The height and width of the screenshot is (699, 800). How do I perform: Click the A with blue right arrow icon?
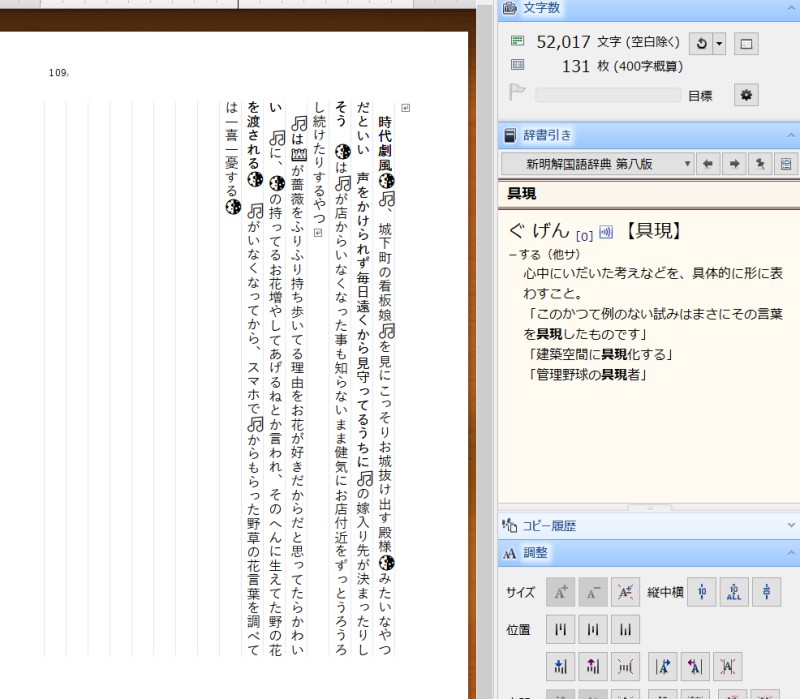(x=663, y=666)
